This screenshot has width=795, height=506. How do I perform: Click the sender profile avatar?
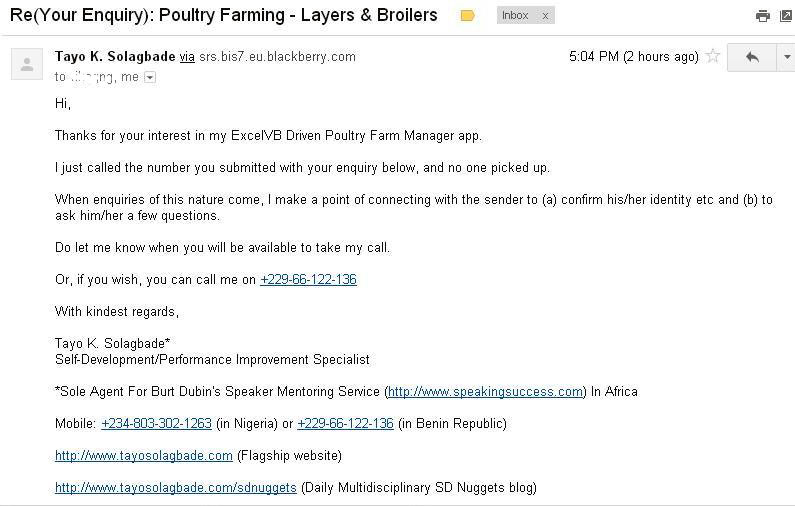point(27,64)
